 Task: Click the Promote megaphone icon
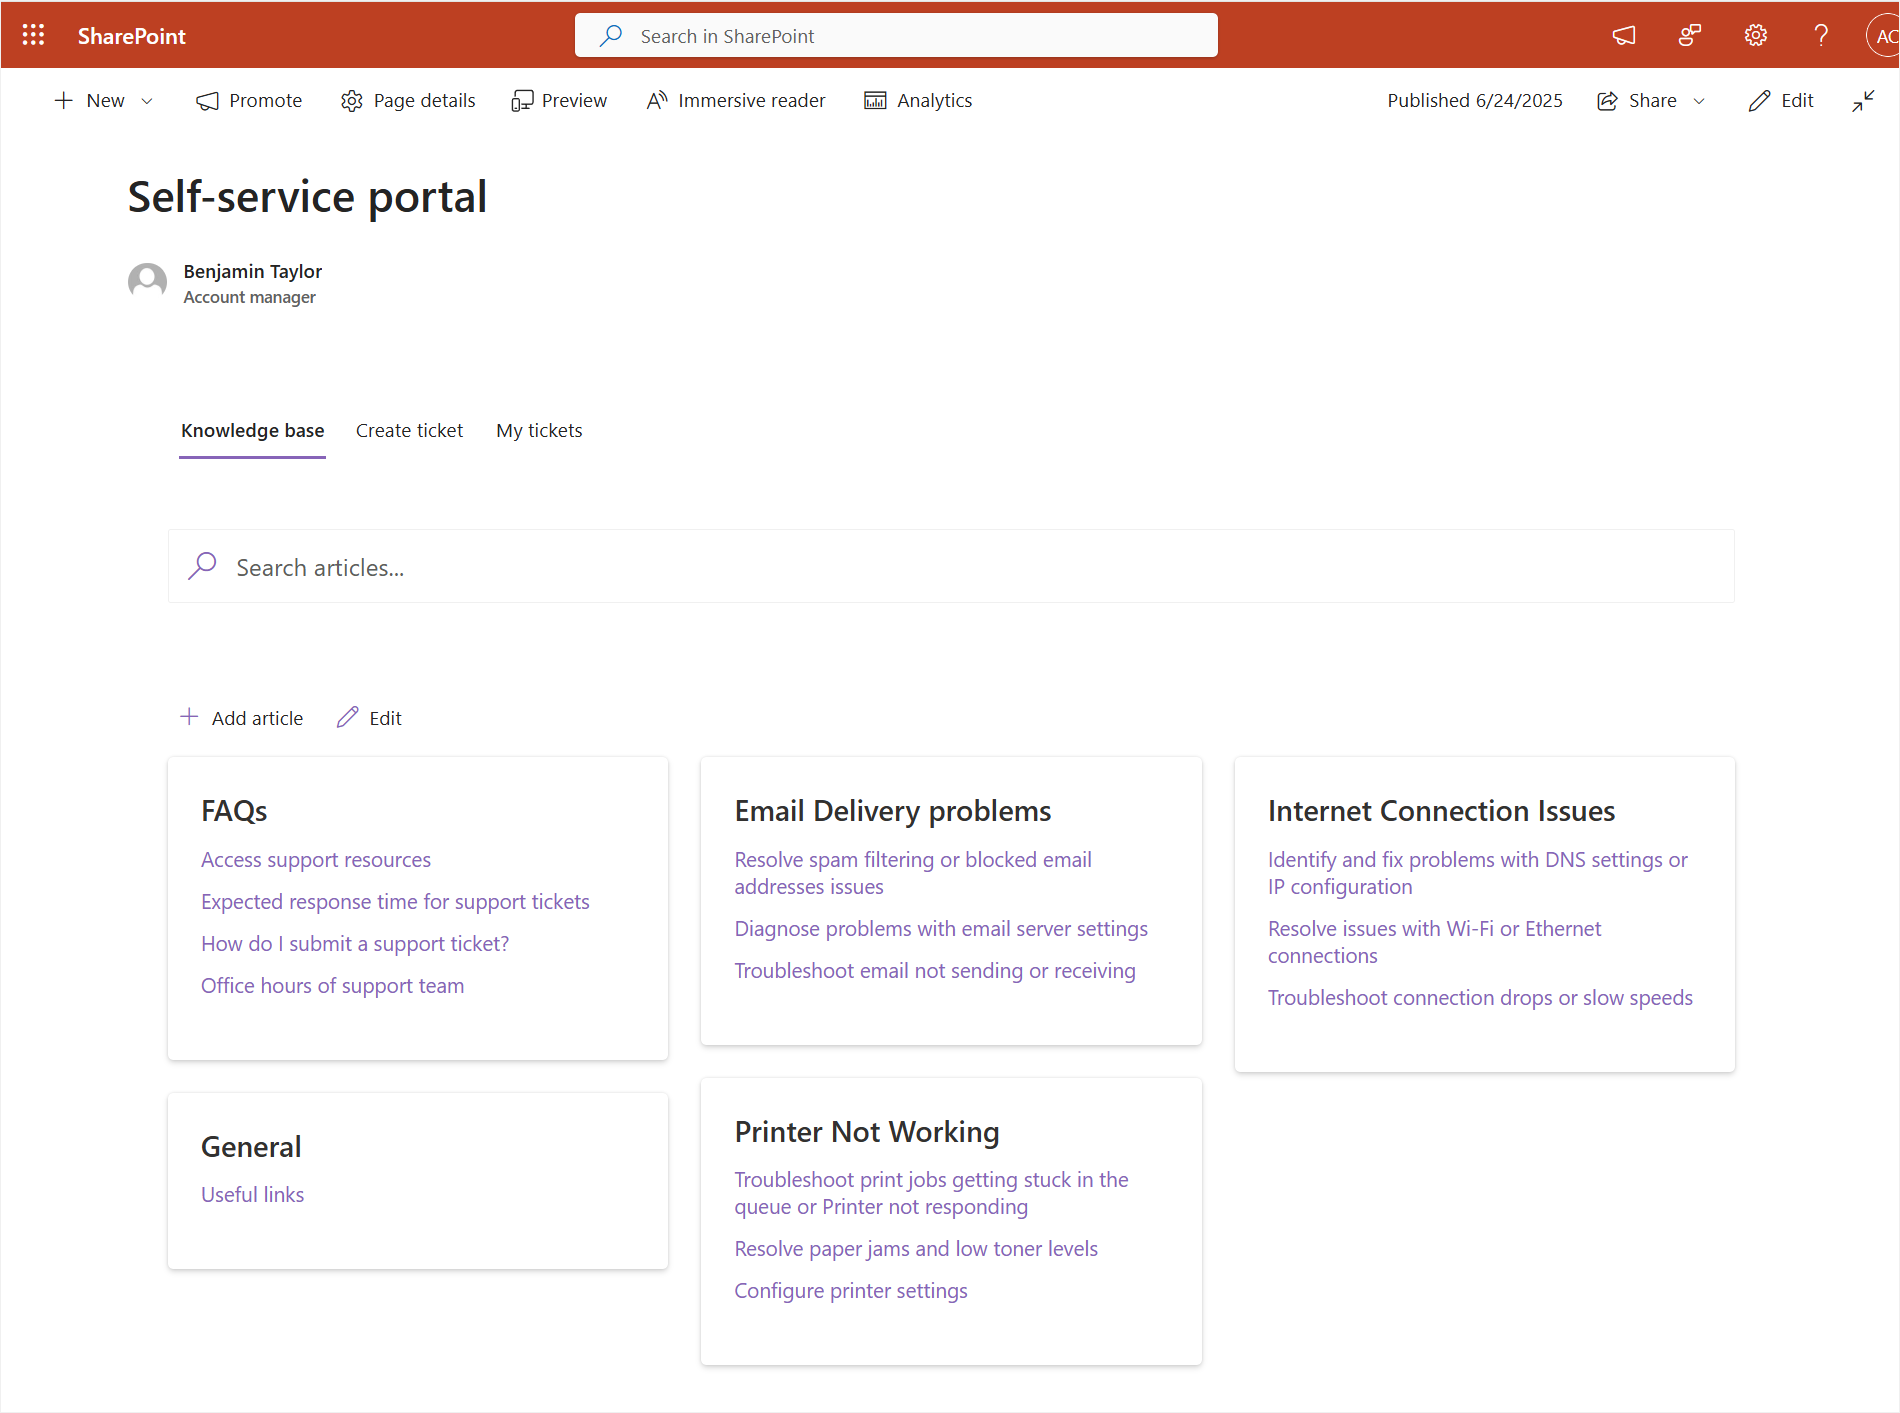point(207,101)
